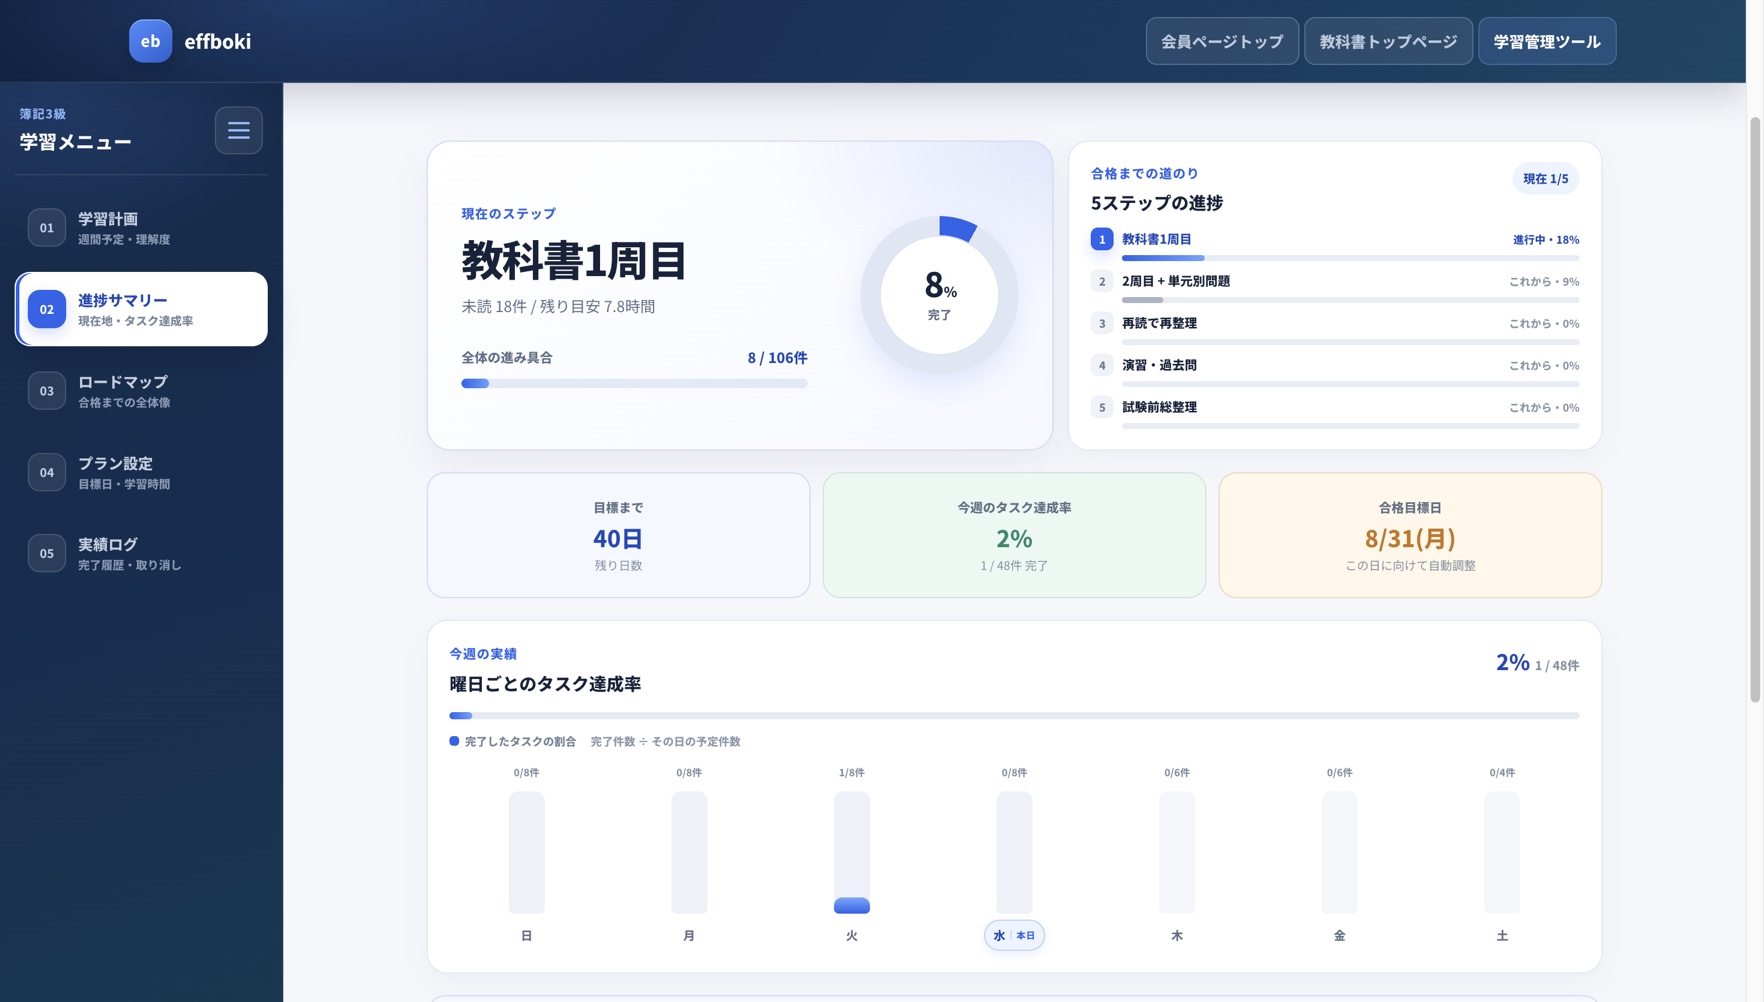Click the 03 badge of ロードマップ
1764x1002 pixels.
point(47,391)
